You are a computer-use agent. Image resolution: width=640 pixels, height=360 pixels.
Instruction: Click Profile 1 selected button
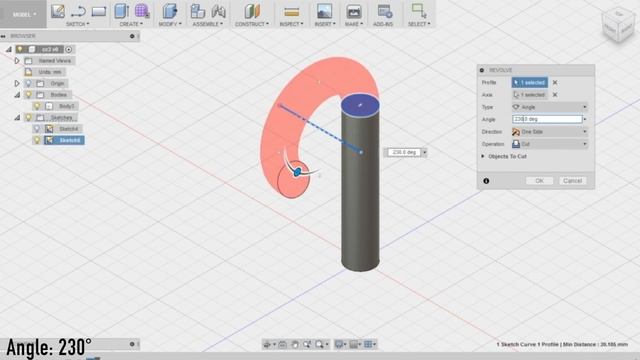[530, 82]
